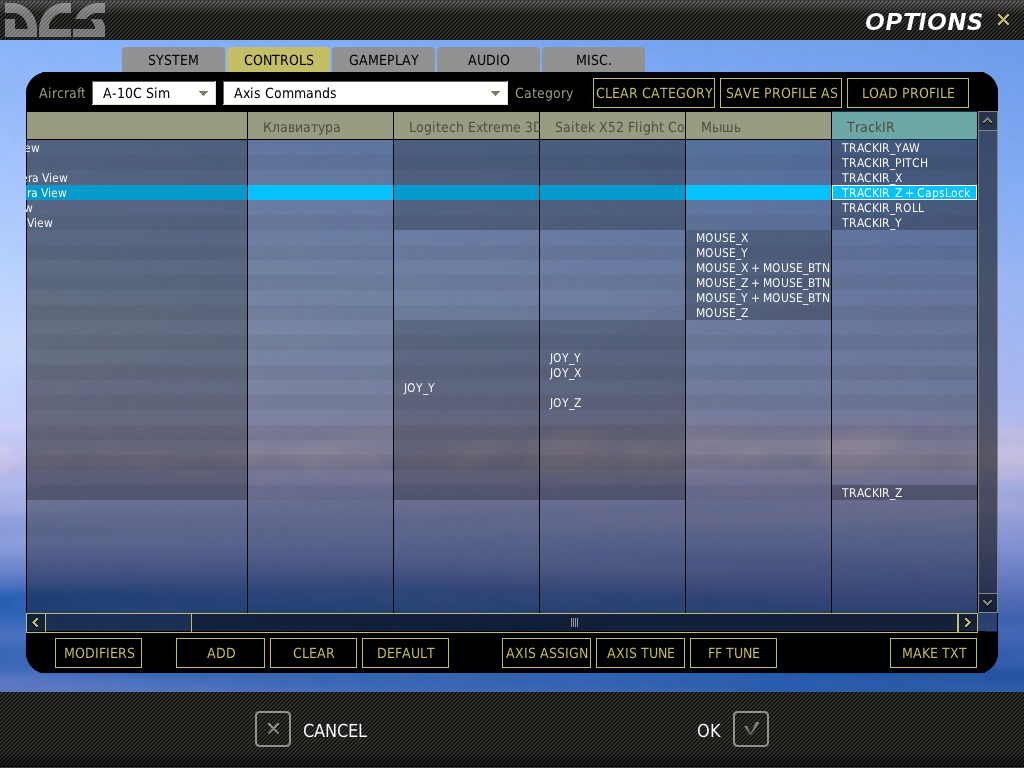This screenshot has width=1024, height=768.
Task: Select the MOUSE_Z cell
Action: click(x=759, y=313)
